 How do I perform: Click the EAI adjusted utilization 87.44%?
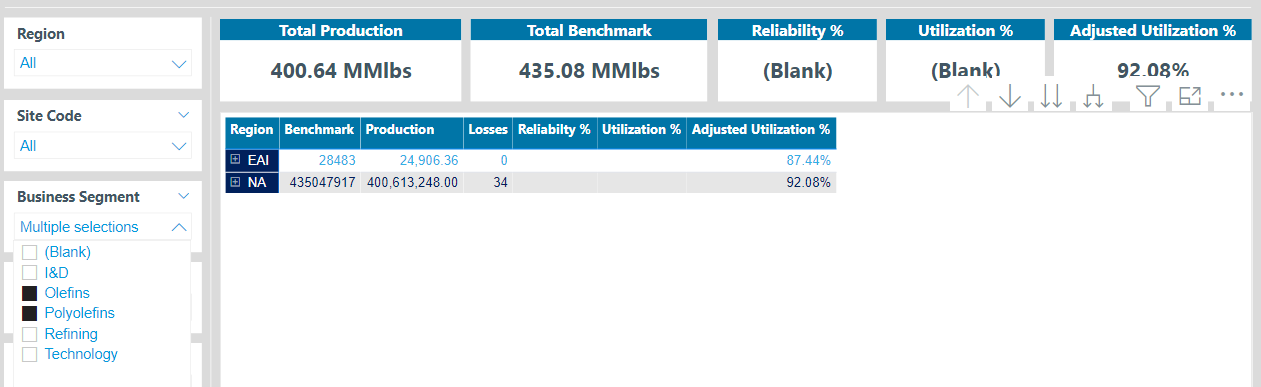click(761, 160)
